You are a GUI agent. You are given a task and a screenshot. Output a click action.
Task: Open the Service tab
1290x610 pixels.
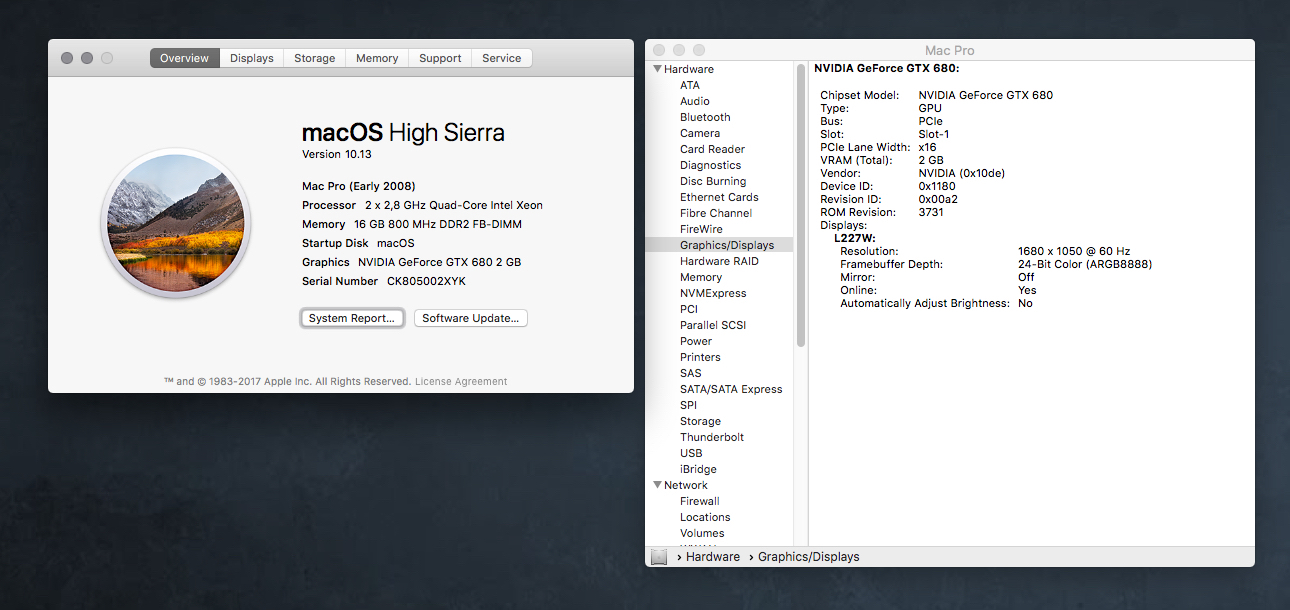point(502,58)
